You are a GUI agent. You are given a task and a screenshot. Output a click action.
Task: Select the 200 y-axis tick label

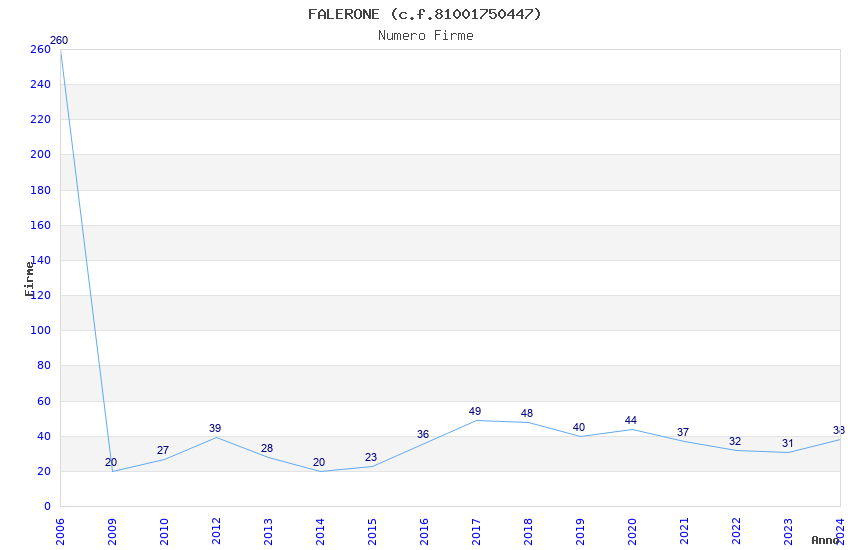[x=40, y=154]
